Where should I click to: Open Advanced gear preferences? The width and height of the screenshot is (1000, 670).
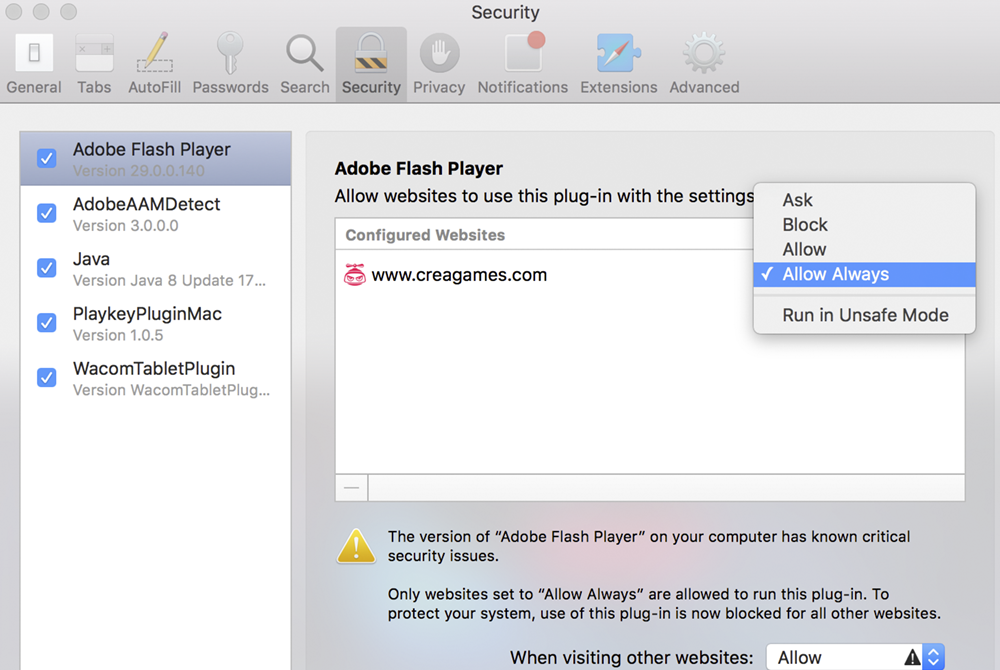pyautogui.click(x=704, y=63)
